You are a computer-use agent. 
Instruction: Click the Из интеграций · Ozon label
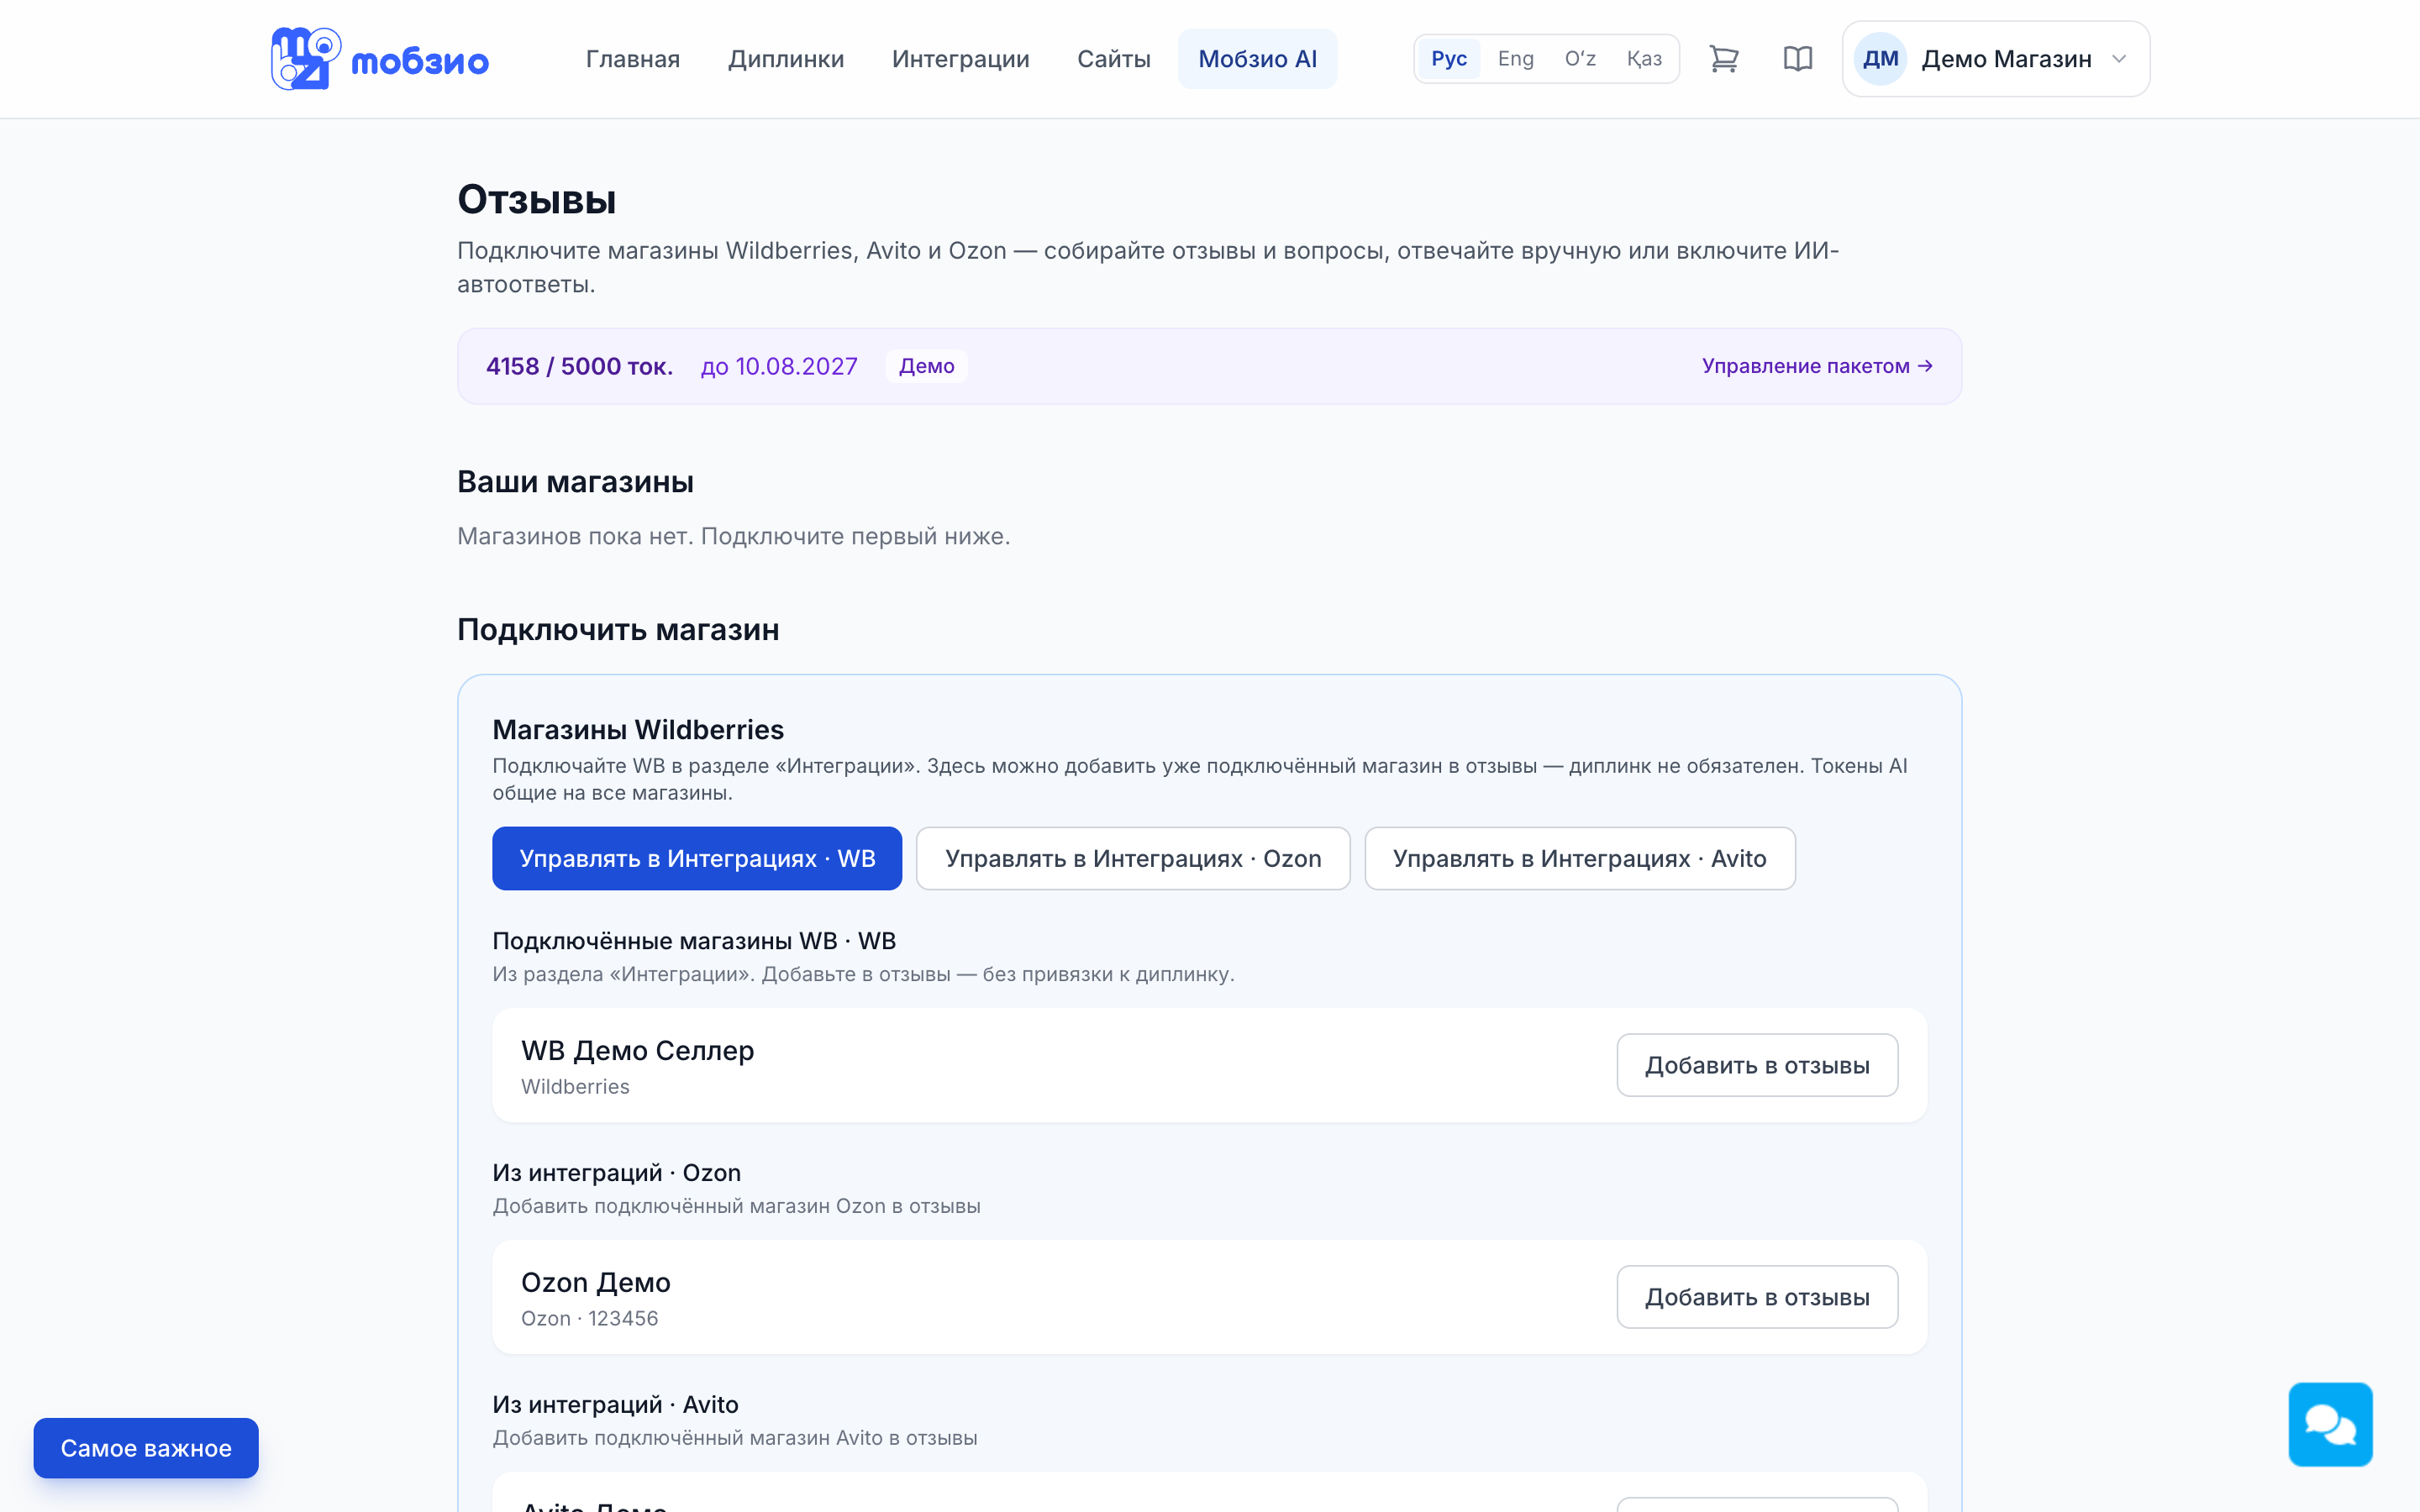click(617, 1173)
